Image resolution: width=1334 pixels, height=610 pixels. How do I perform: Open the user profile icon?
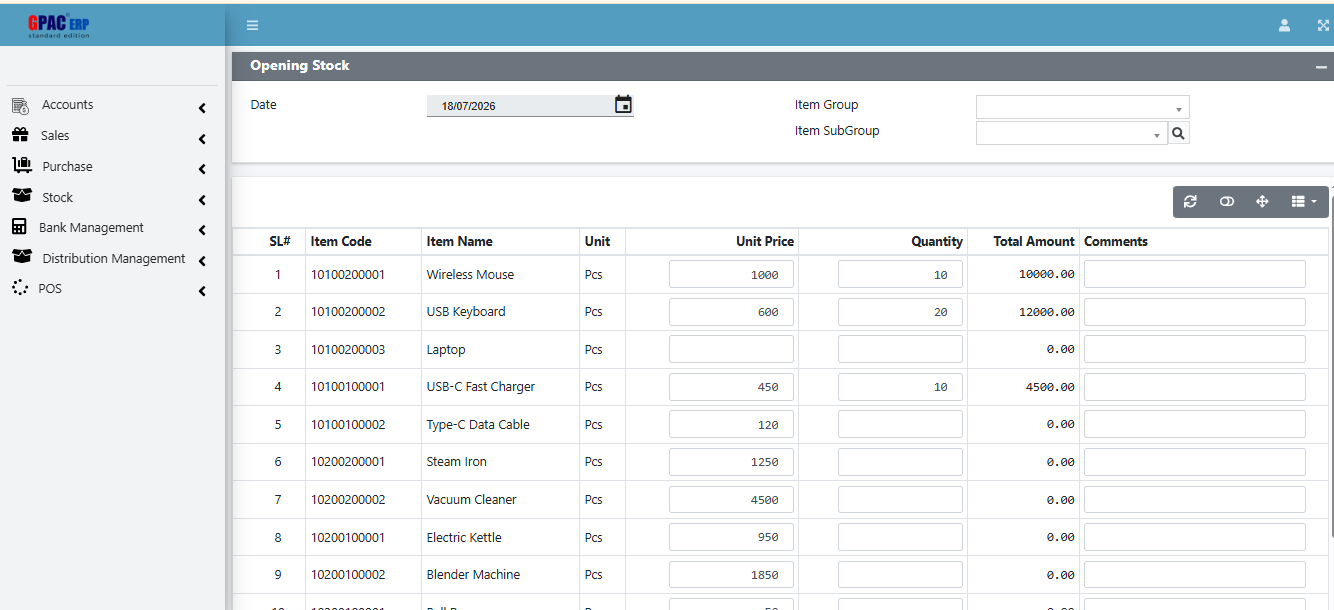point(1284,26)
